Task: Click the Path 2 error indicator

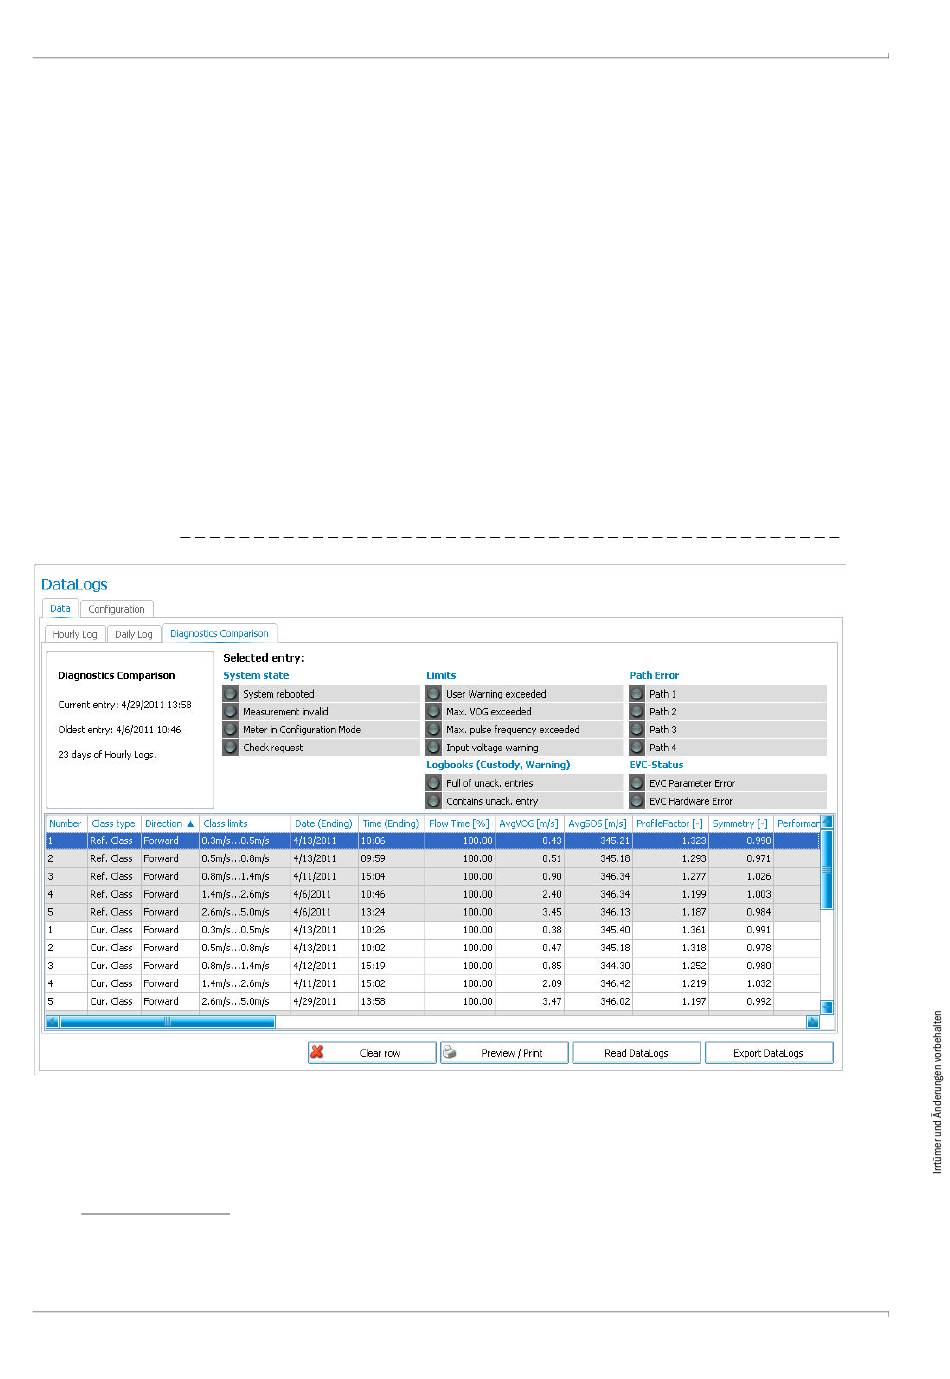Action: tap(637, 712)
